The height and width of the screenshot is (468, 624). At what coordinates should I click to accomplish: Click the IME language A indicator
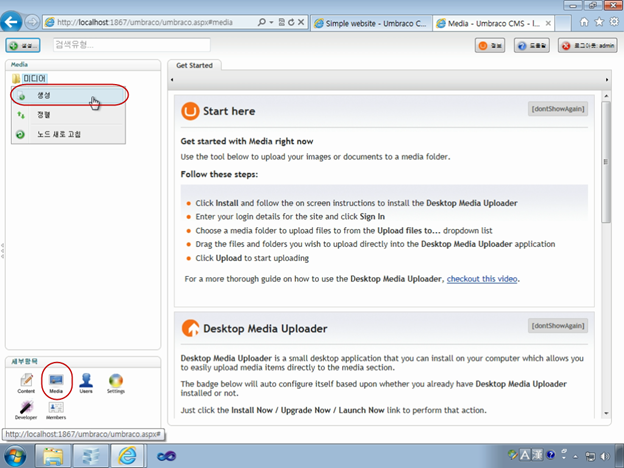click(x=525, y=454)
